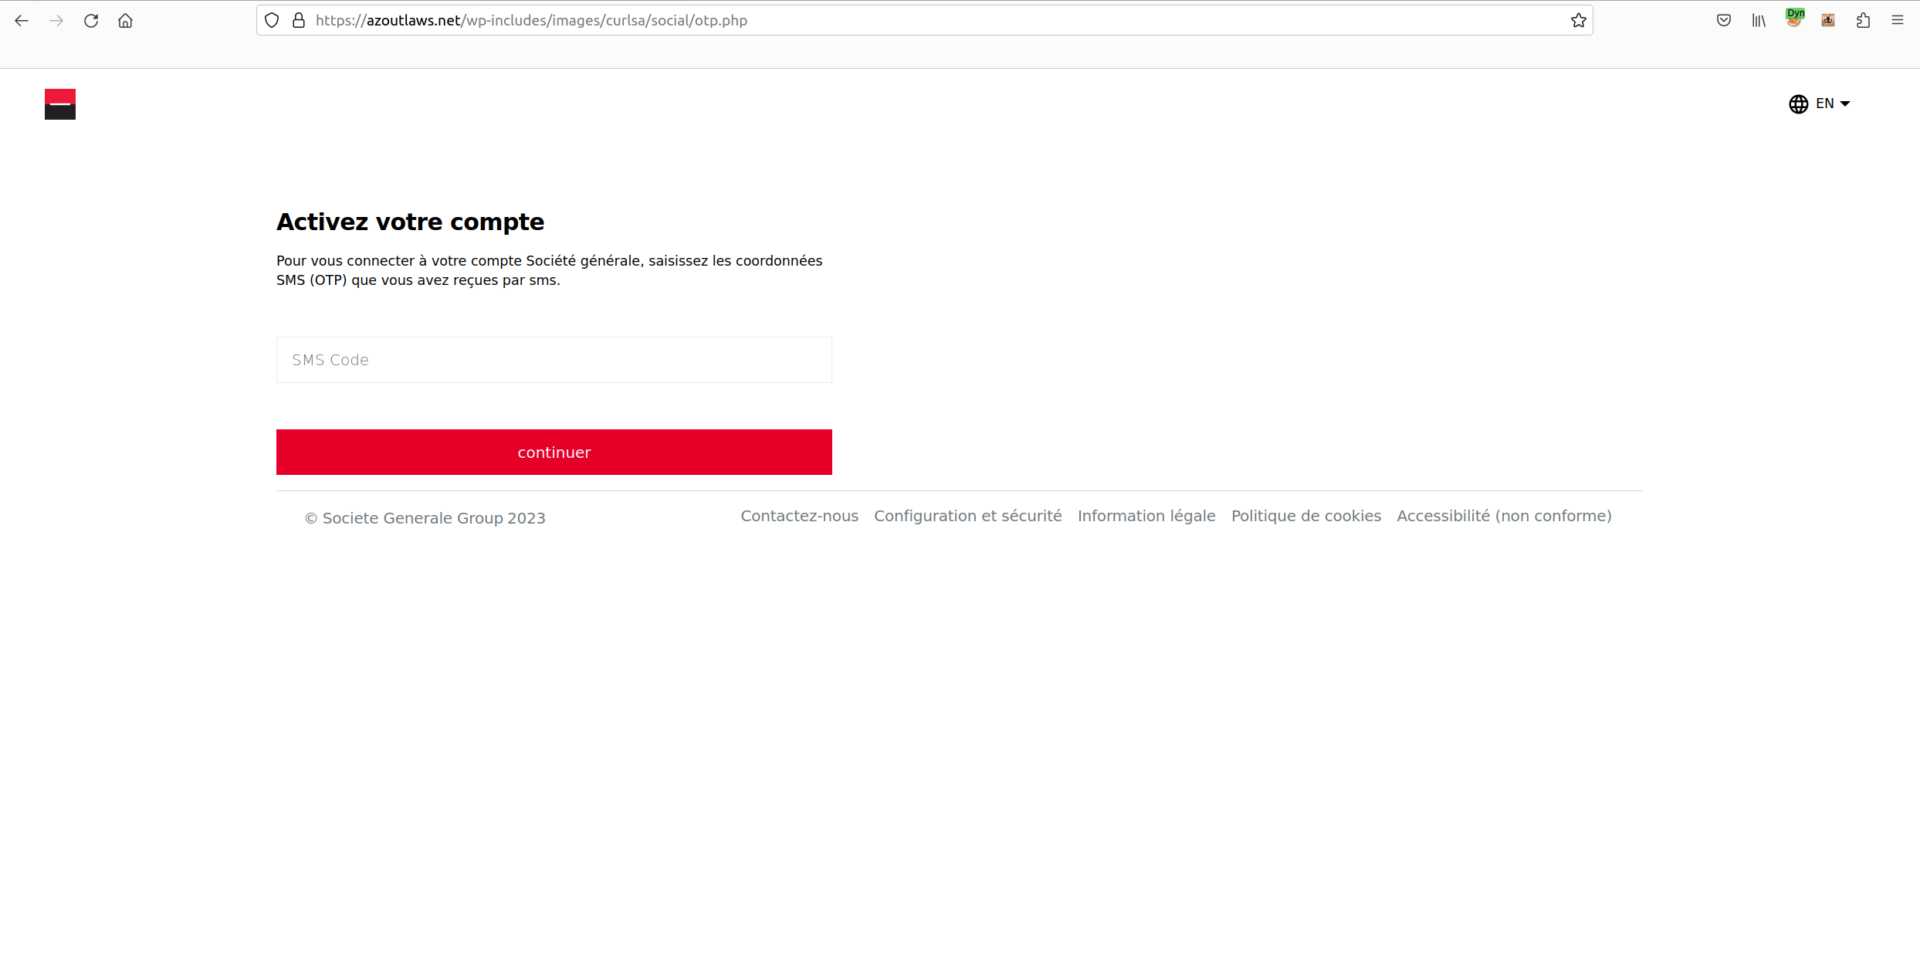The width and height of the screenshot is (1920, 966).
Task: Click the paragraph starting 'Pour vous connecter'
Action: click(x=549, y=270)
